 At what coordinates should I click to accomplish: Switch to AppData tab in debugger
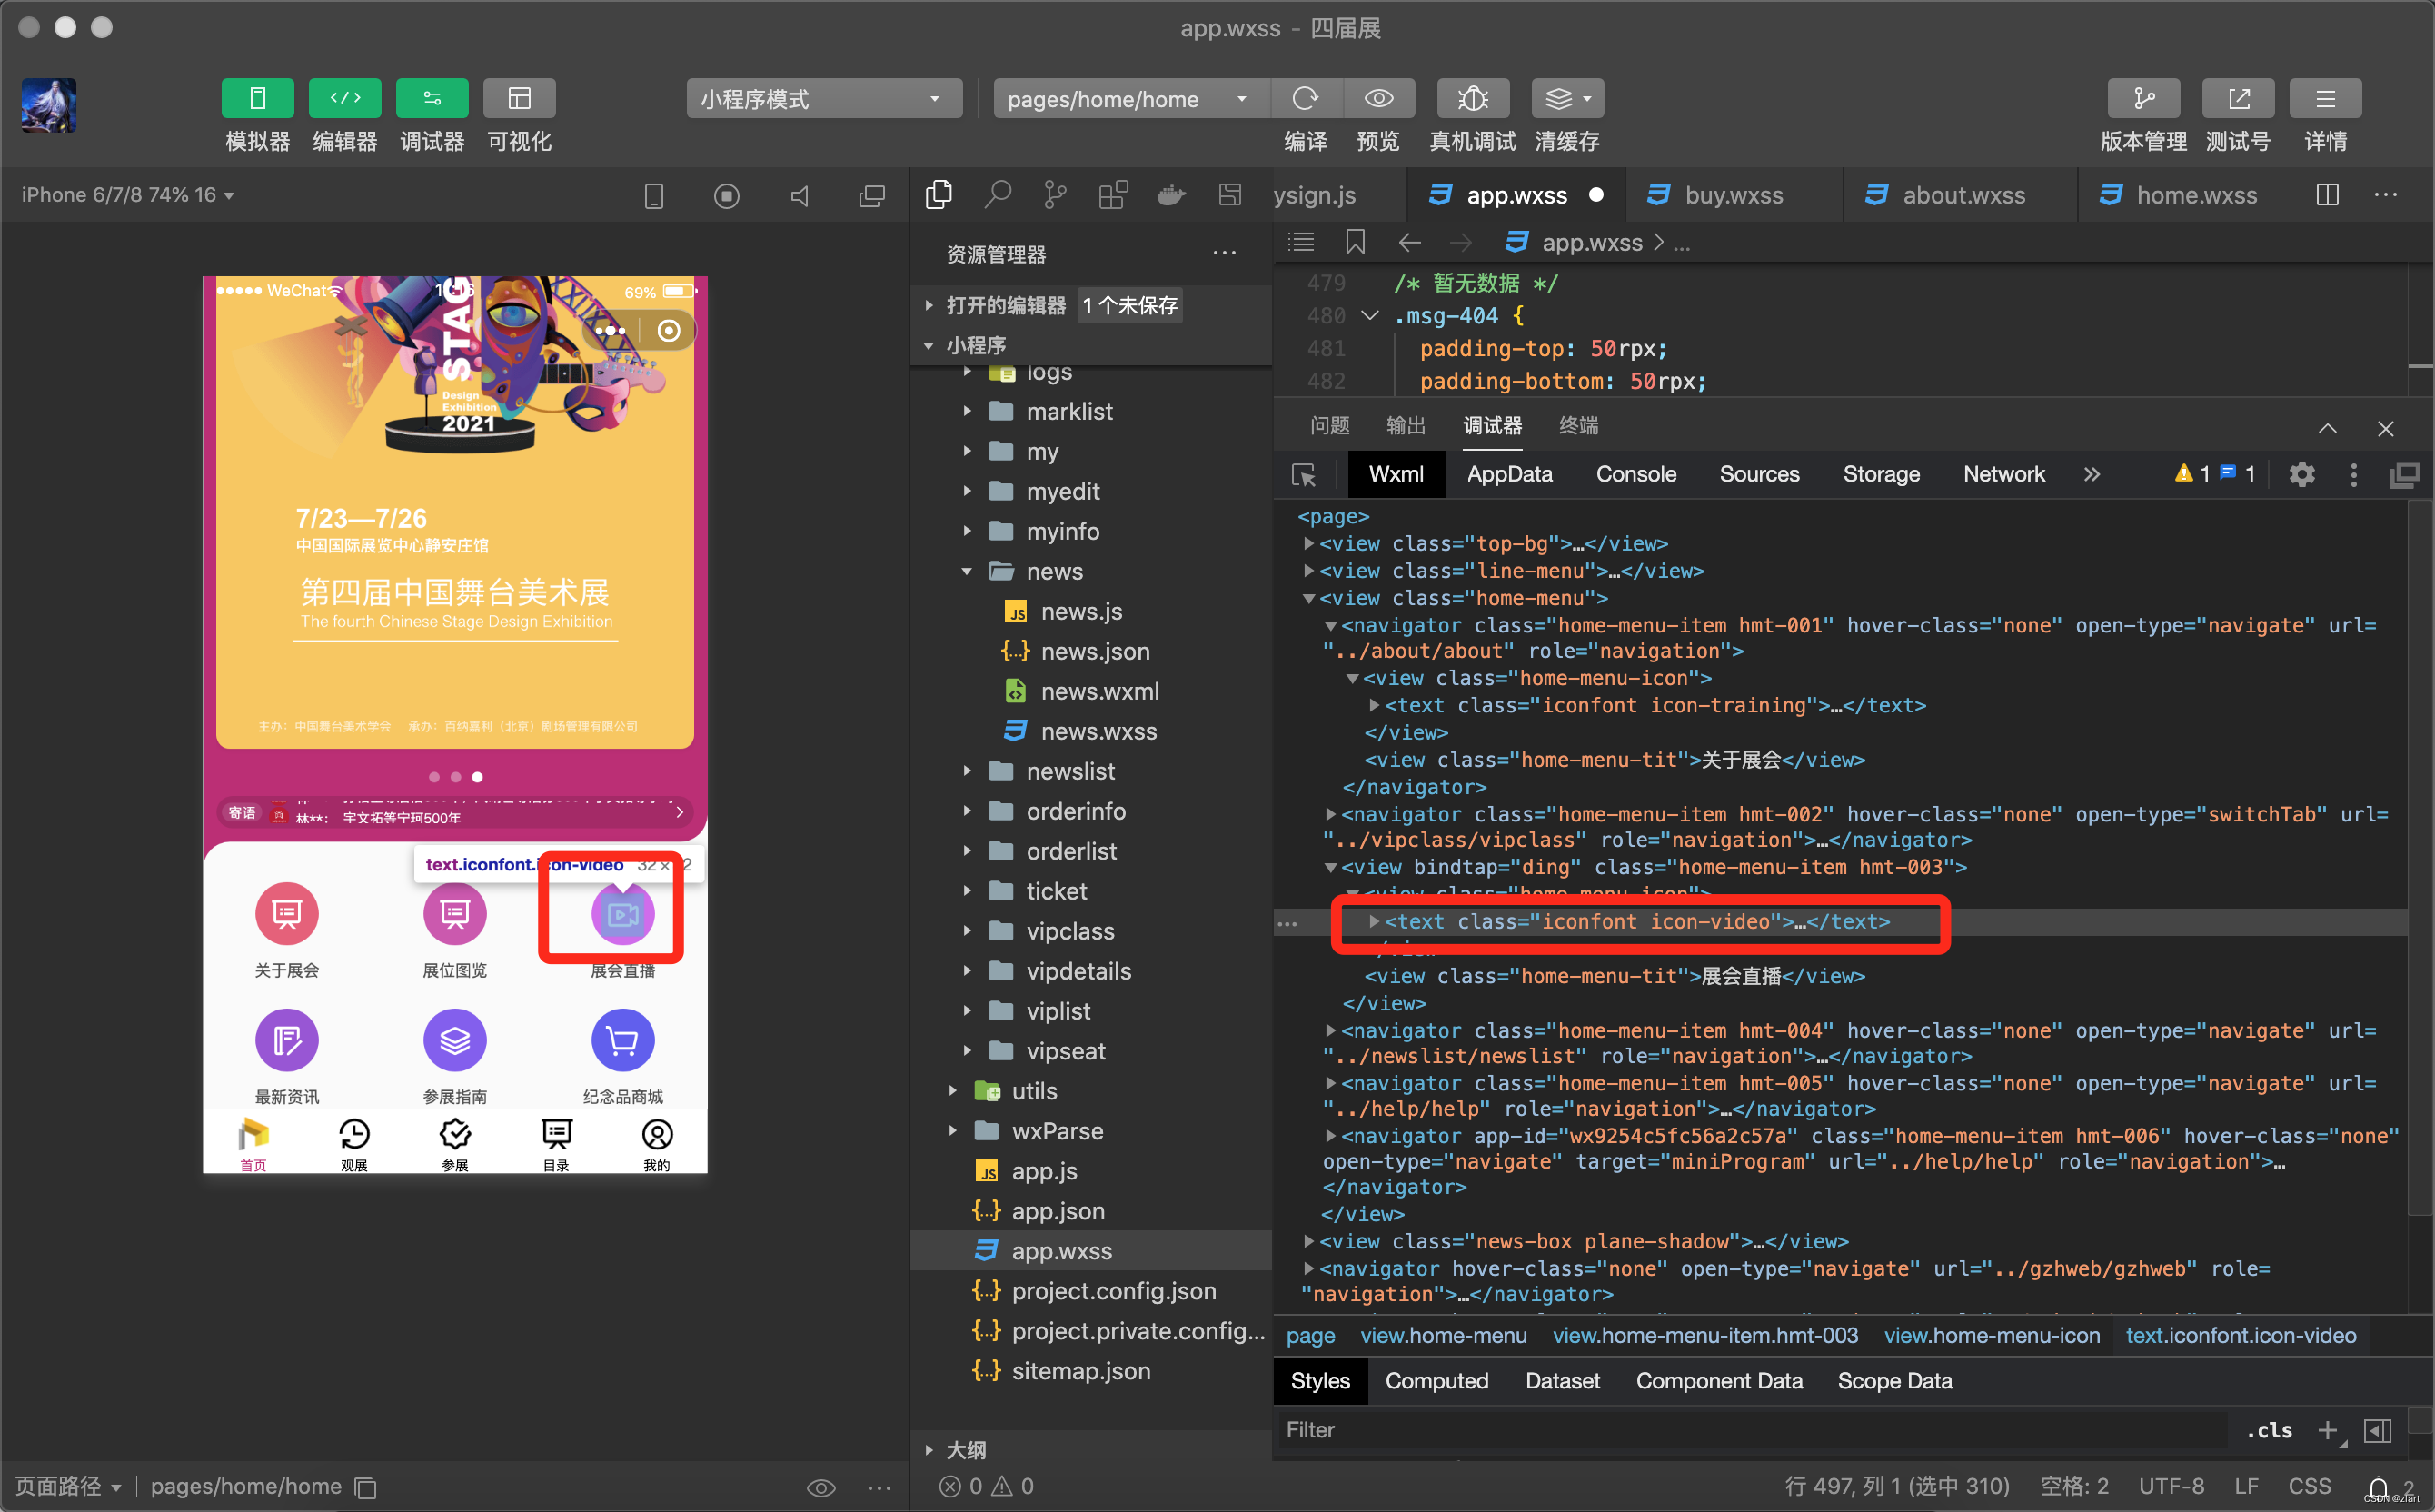pos(1510,472)
